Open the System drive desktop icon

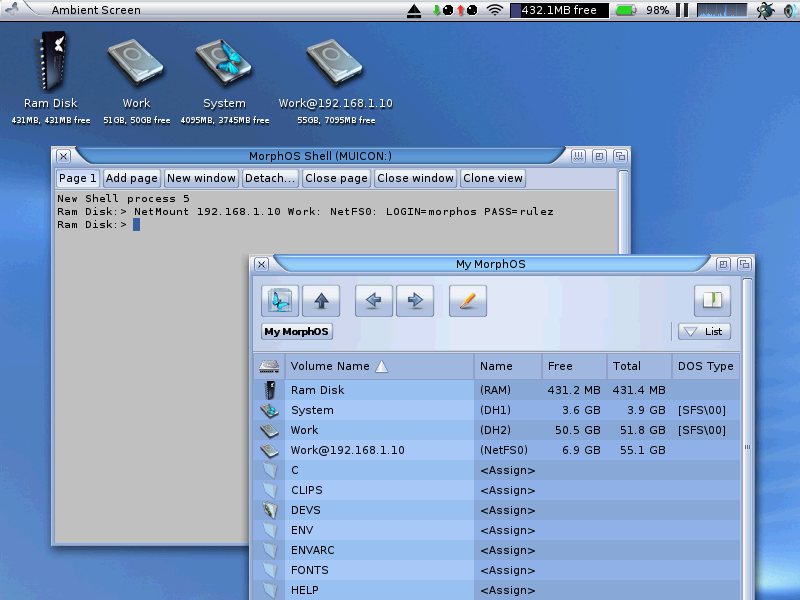(224, 62)
